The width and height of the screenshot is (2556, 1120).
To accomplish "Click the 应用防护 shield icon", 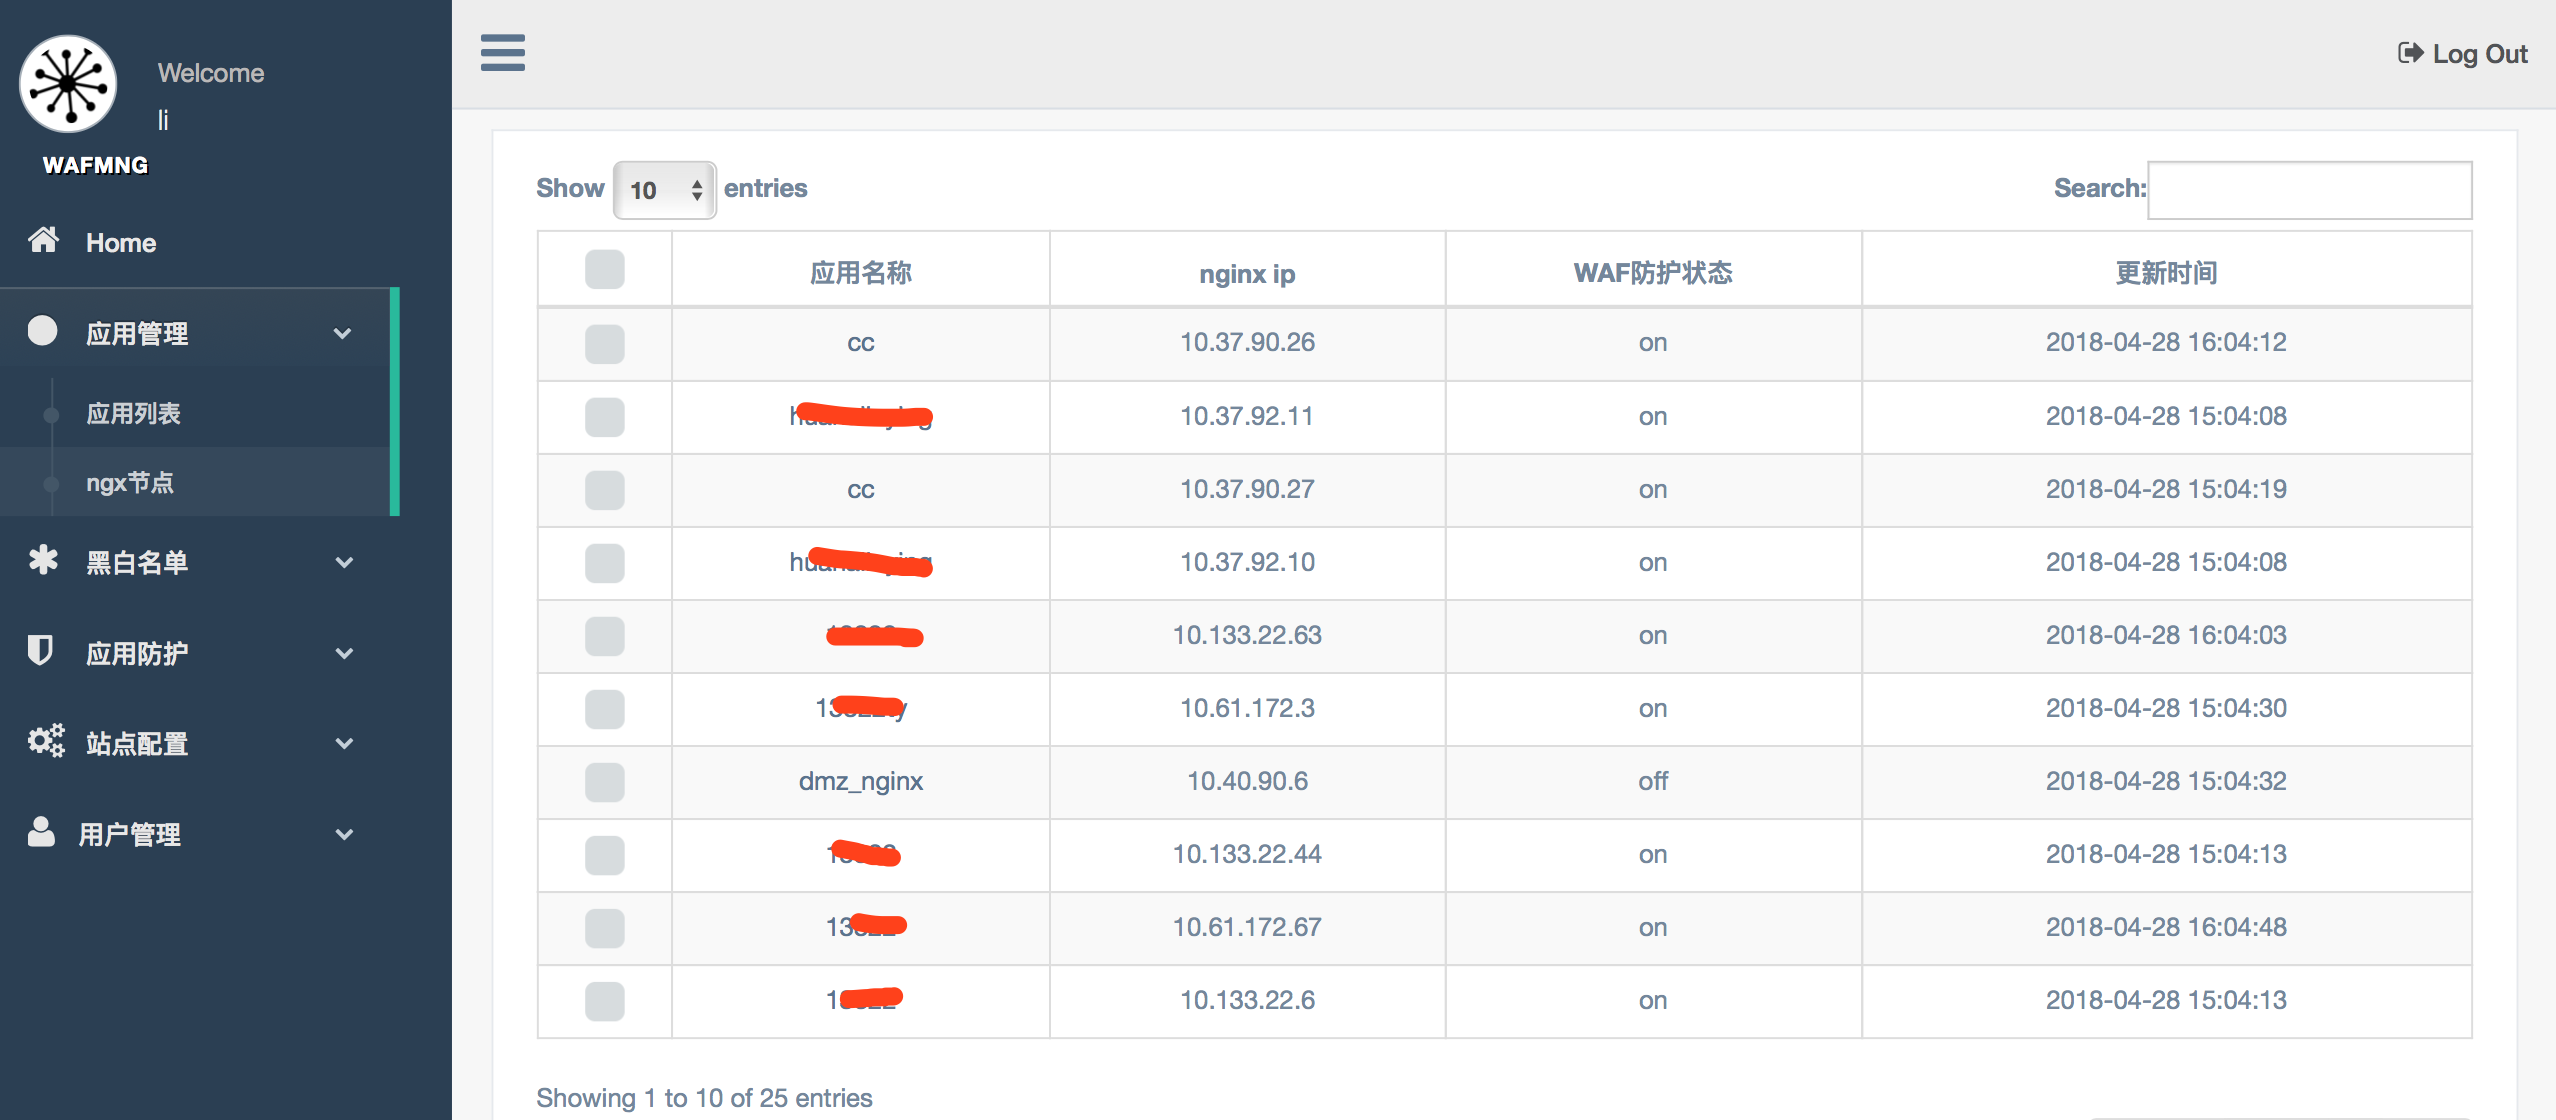I will [40, 651].
